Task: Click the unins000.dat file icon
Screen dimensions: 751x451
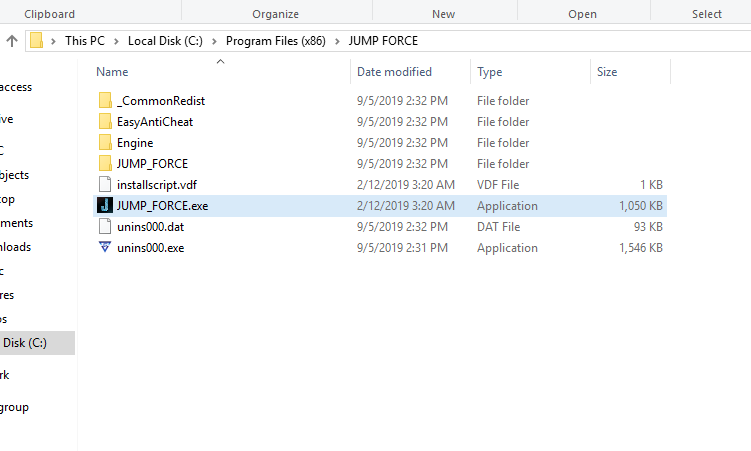Action: click(105, 226)
